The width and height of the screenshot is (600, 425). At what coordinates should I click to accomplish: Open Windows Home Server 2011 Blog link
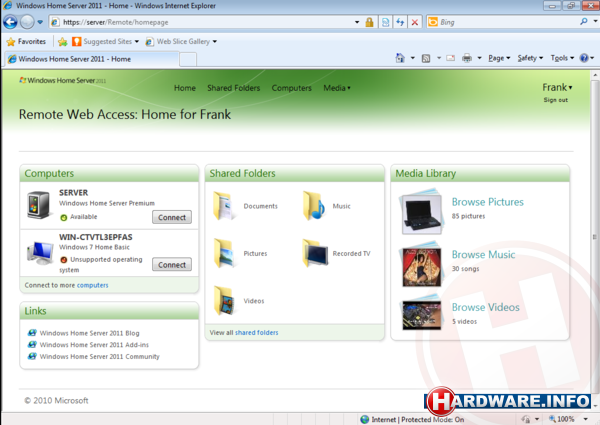point(89,332)
